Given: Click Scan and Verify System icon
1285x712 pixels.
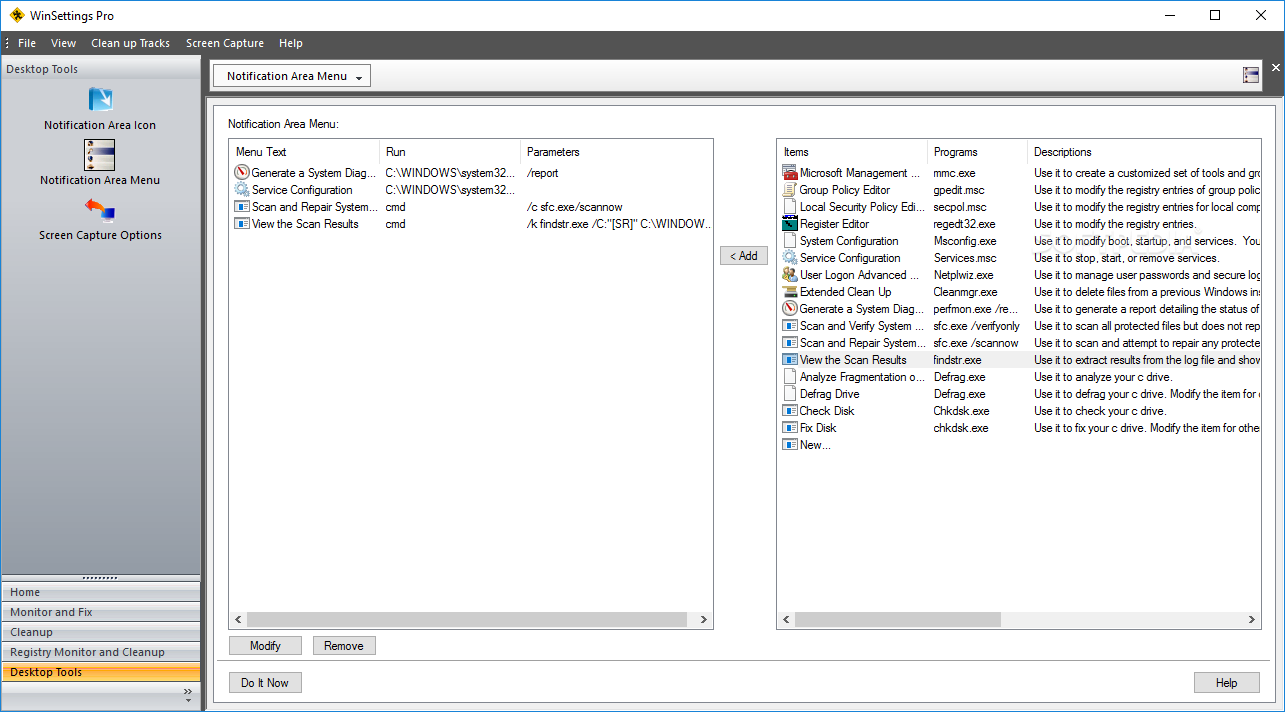Looking at the screenshot, I should [790, 326].
